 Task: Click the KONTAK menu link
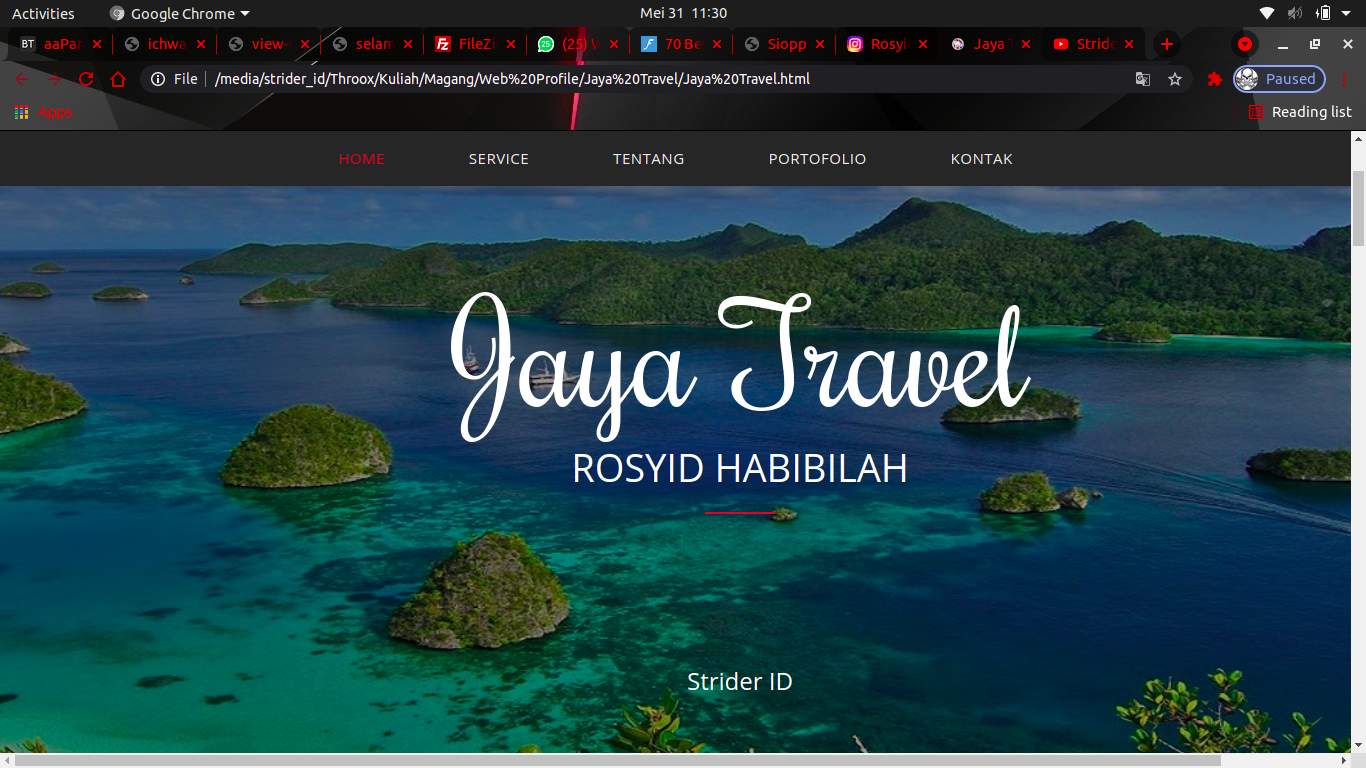click(981, 159)
